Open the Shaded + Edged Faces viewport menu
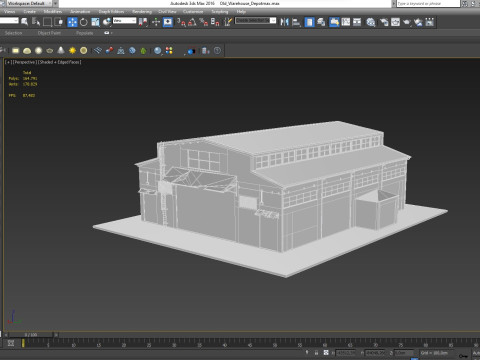This screenshot has height=360, width=480. pyautogui.click(x=59, y=62)
